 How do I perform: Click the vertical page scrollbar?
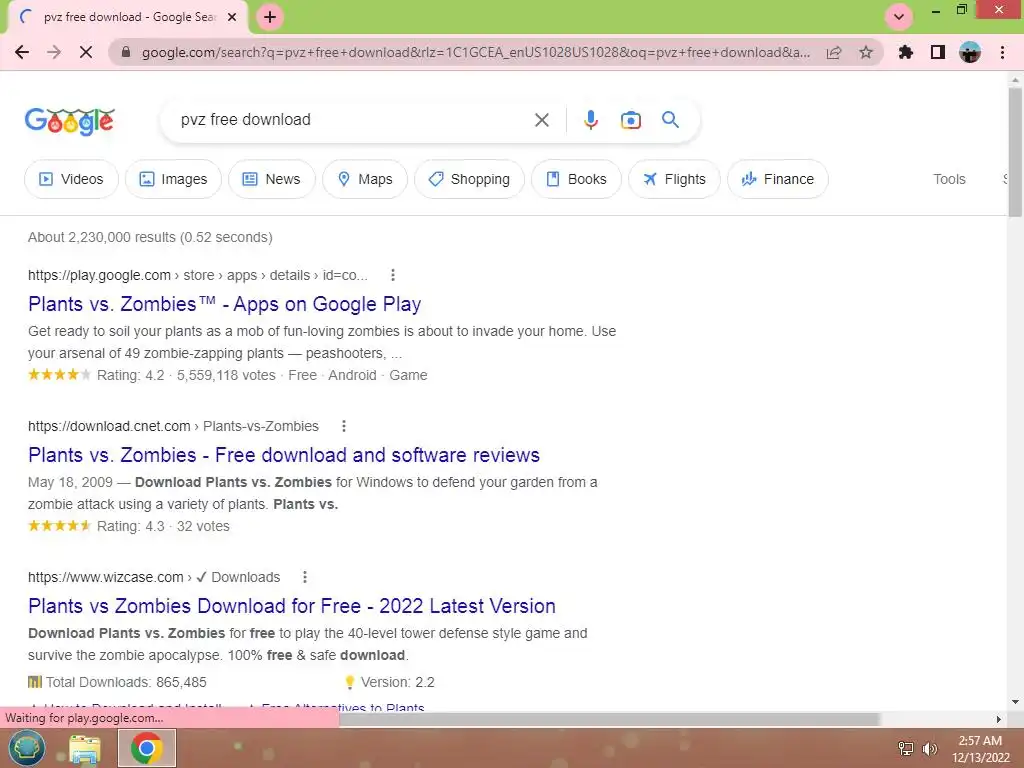pos(1015,152)
